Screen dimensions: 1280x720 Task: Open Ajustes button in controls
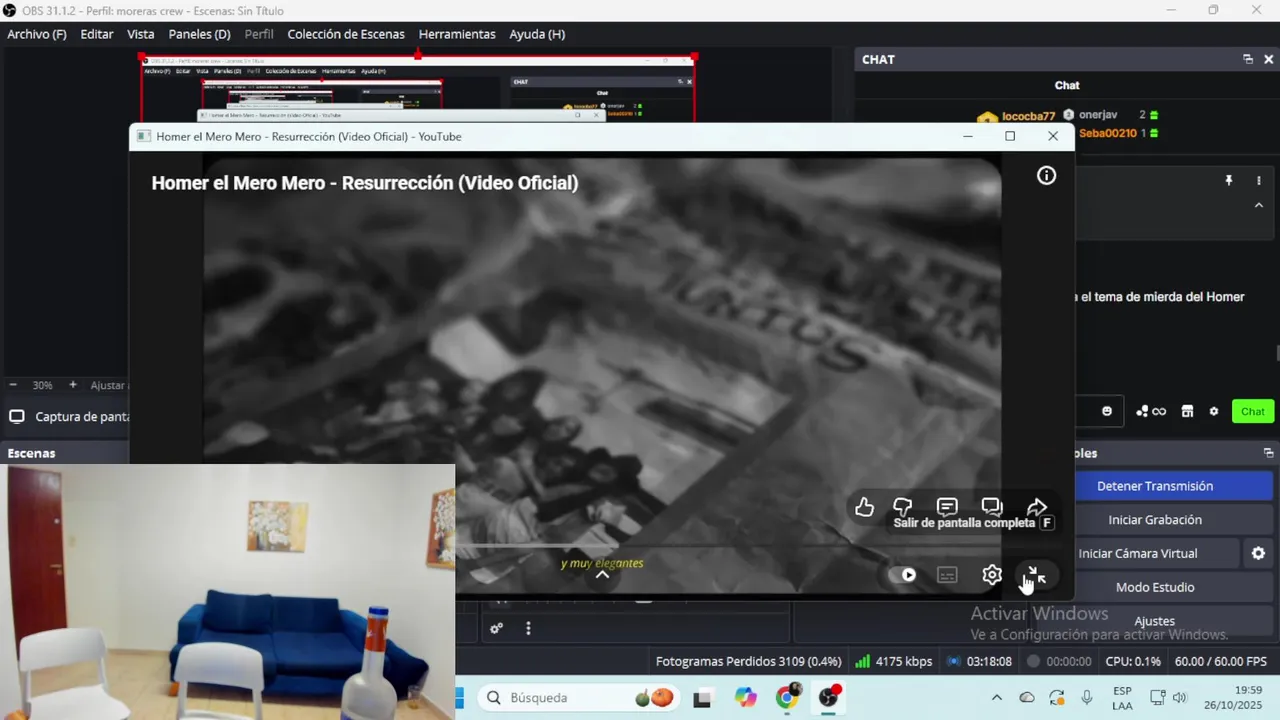click(1155, 621)
